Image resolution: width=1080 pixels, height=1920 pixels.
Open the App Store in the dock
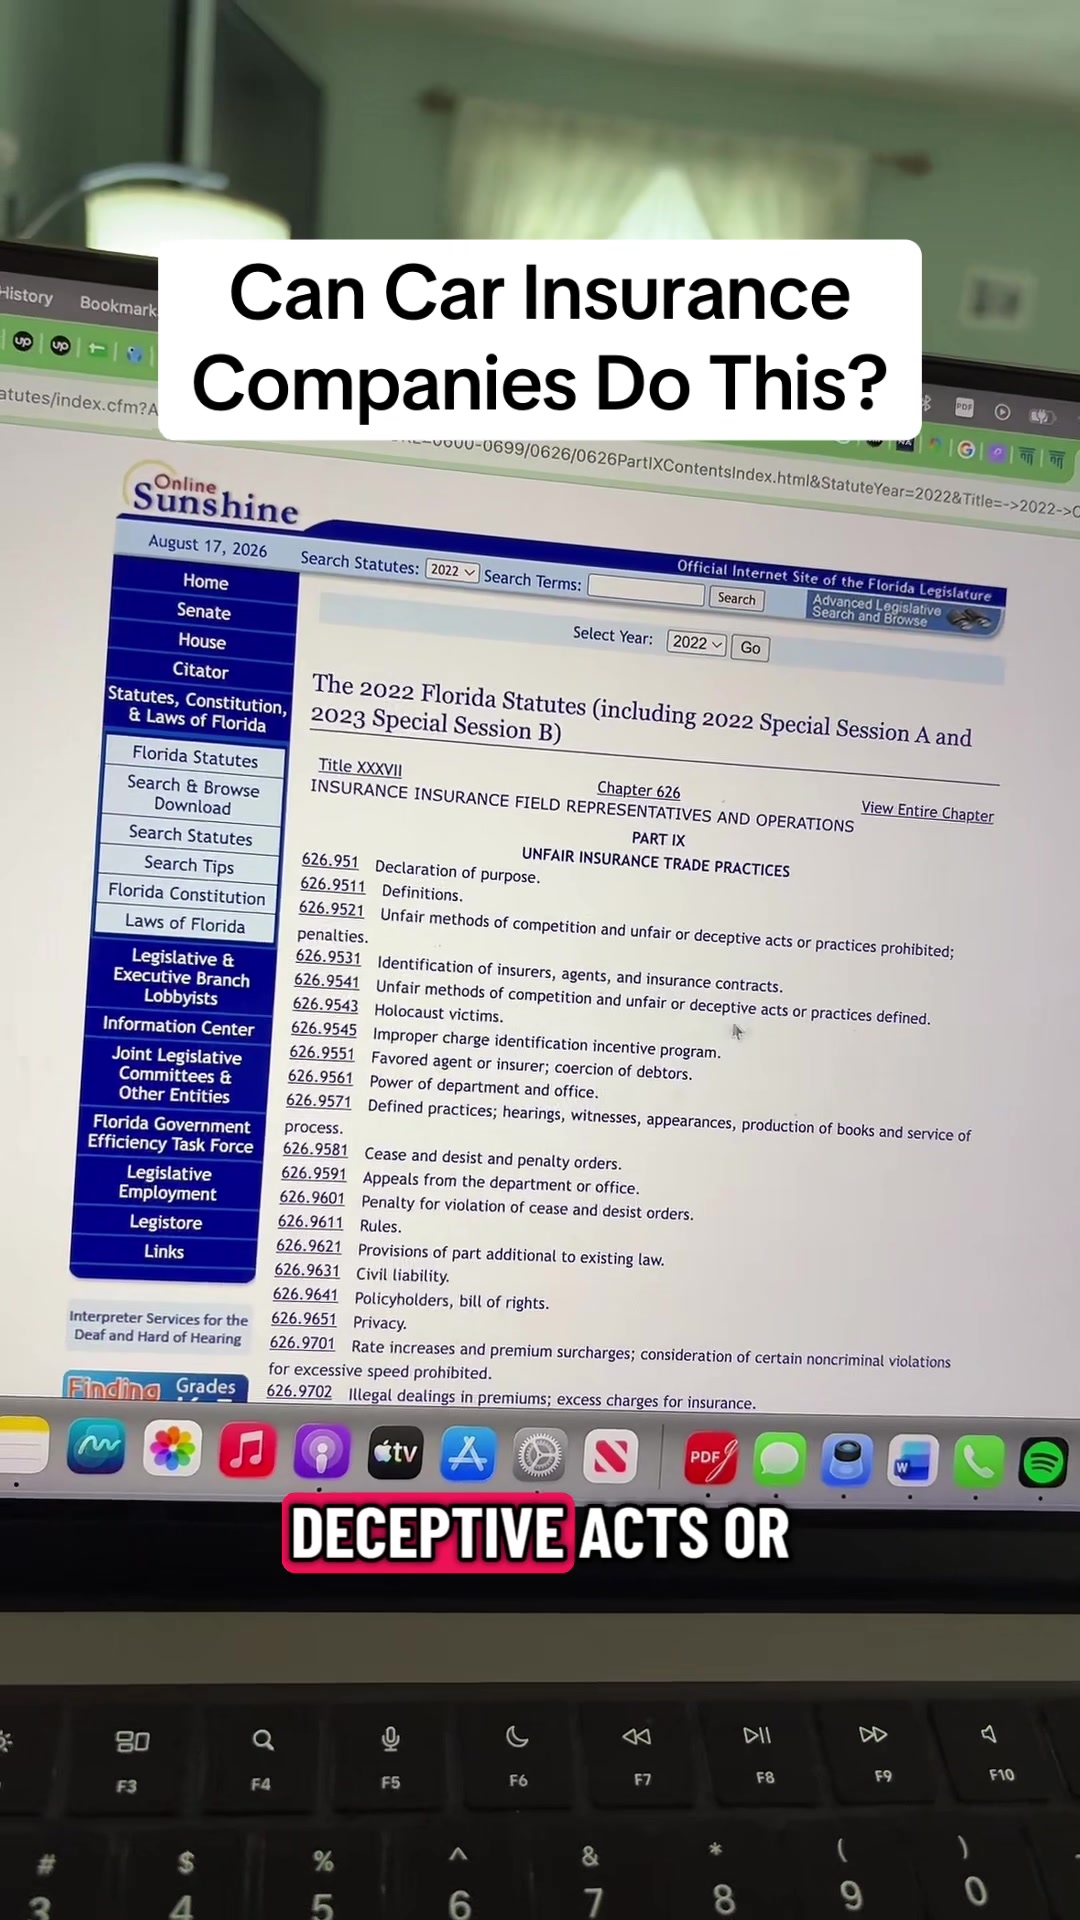coord(468,1455)
